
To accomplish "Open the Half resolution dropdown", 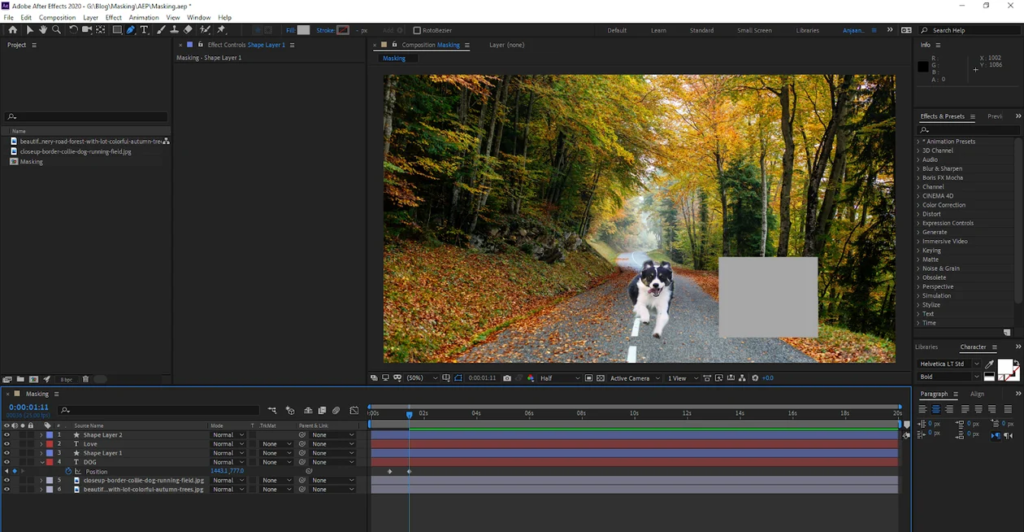I will click(560, 378).
